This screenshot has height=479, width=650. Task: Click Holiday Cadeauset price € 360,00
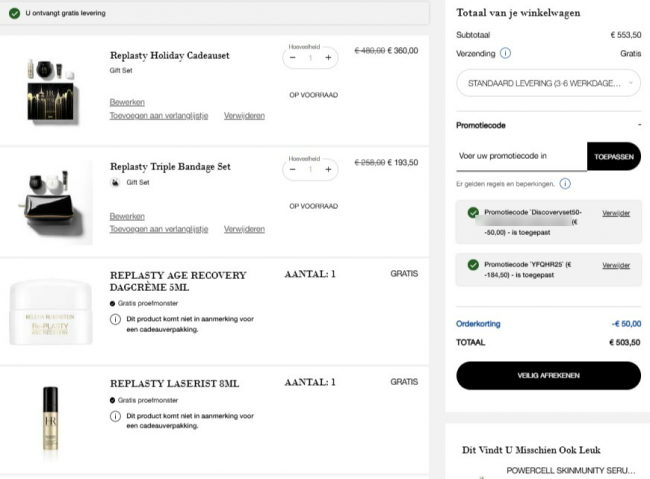click(x=403, y=51)
